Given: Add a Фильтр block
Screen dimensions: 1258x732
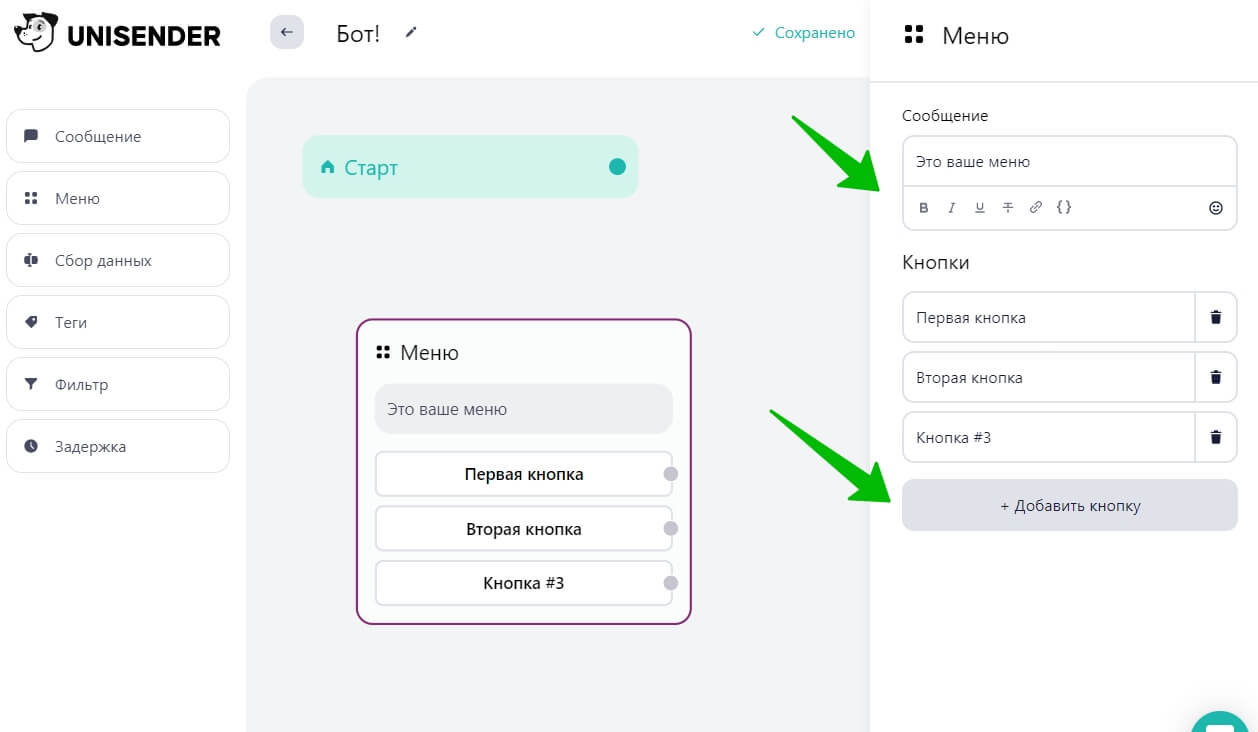Looking at the screenshot, I should (x=118, y=384).
